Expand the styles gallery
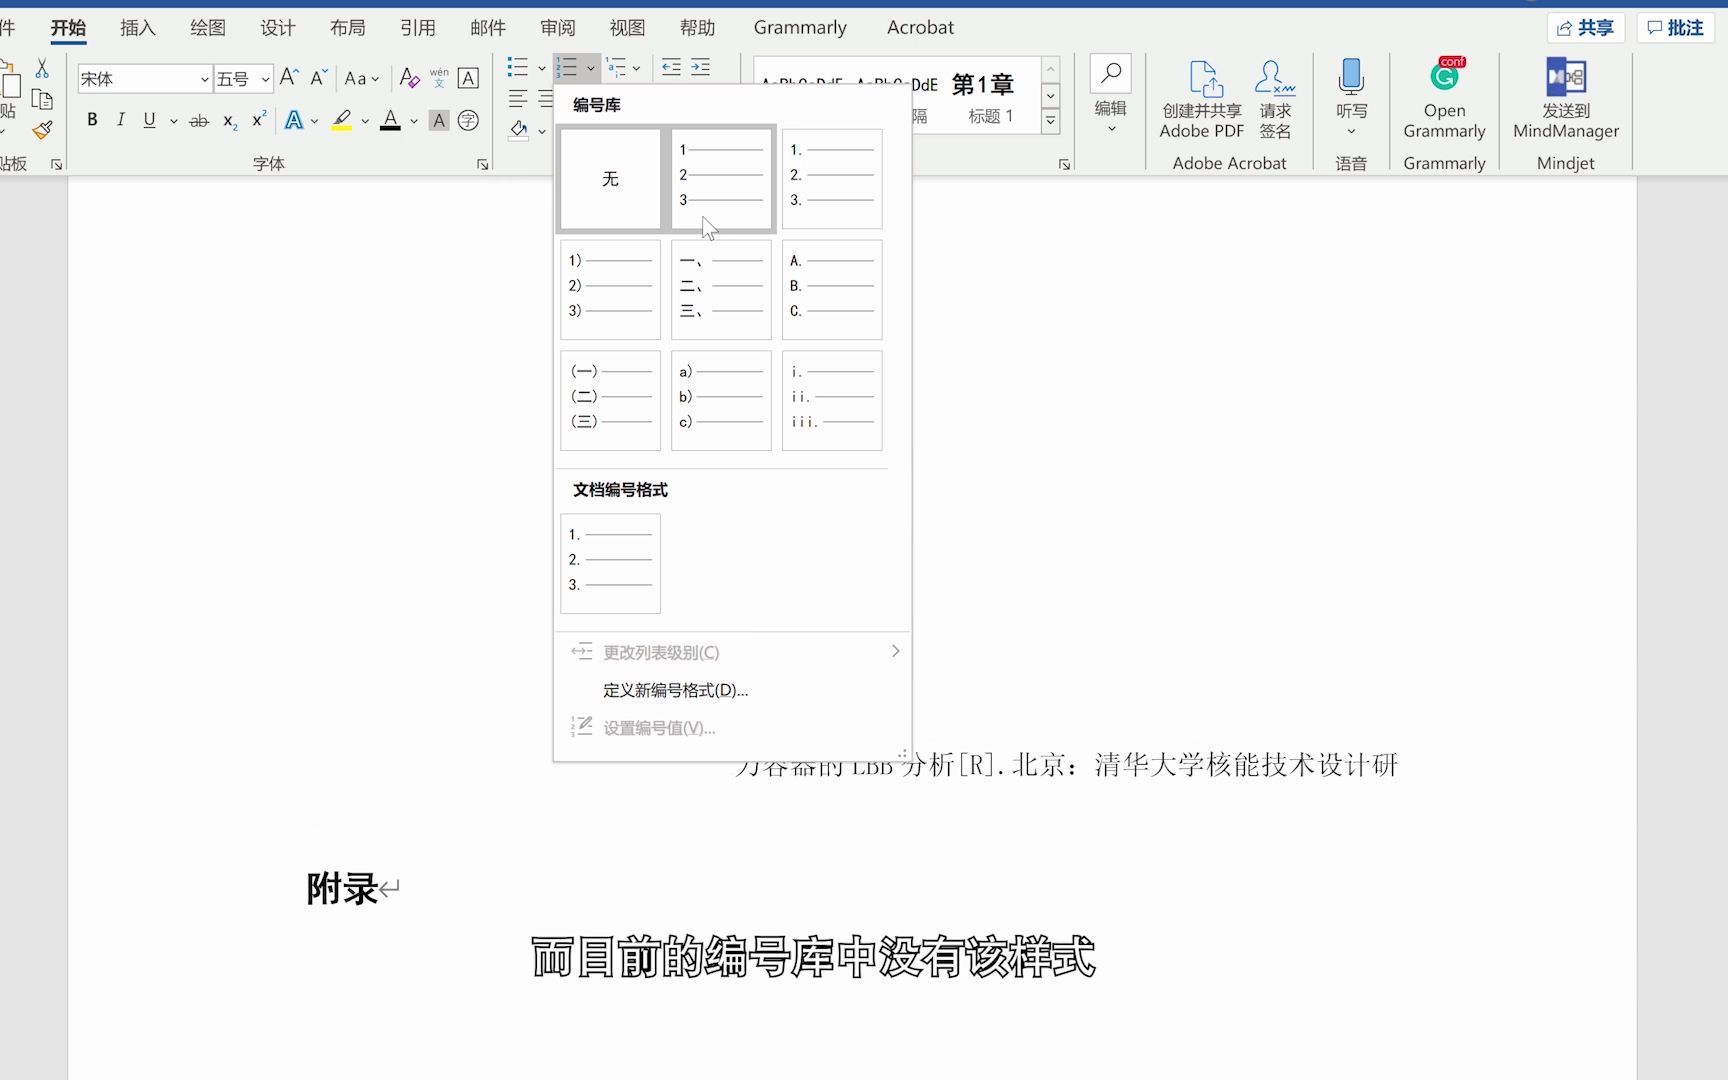The width and height of the screenshot is (1728, 1080). click(1051, 121)
